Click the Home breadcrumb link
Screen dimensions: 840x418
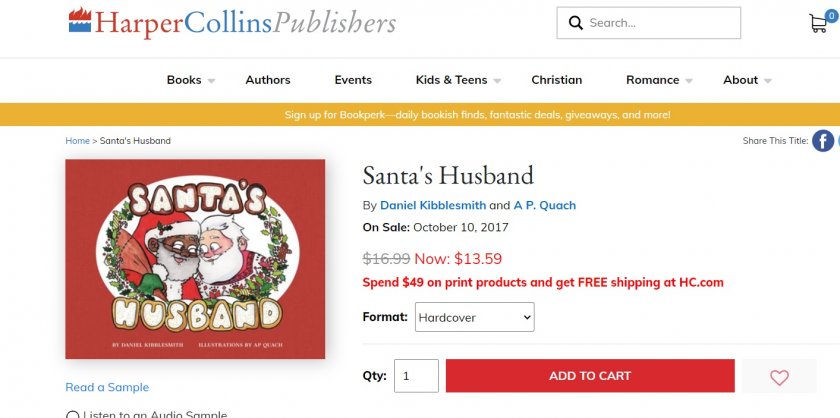pos(77,141)
